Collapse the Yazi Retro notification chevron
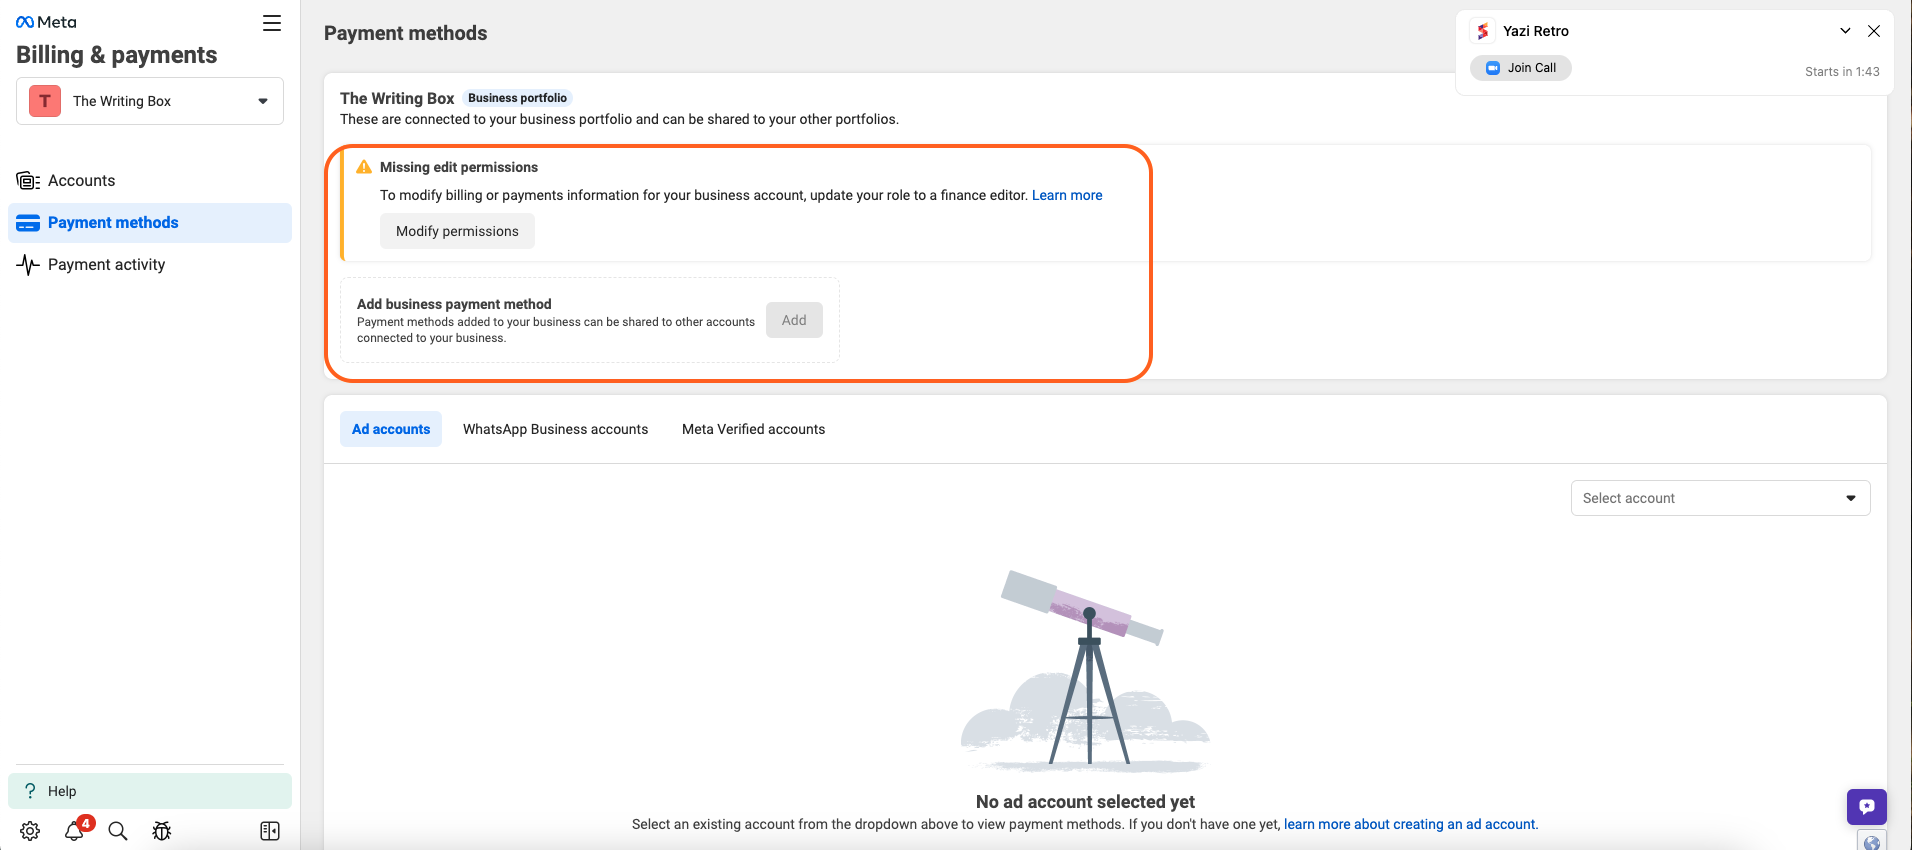The width and height of the screenshot is (1912, 850). tap(1845, 31)
